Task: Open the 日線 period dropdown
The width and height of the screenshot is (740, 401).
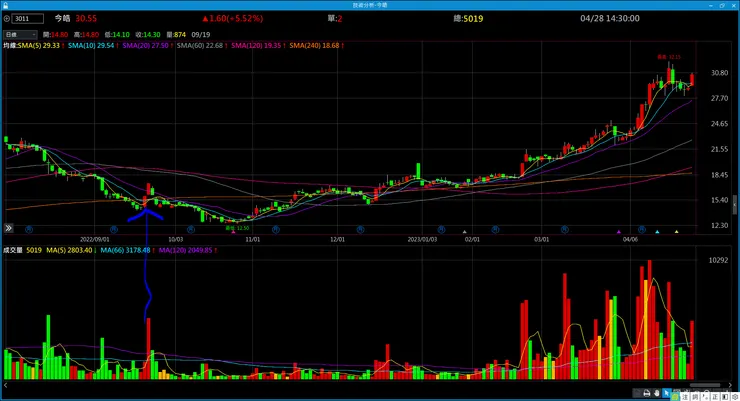Action: (20, 34)
